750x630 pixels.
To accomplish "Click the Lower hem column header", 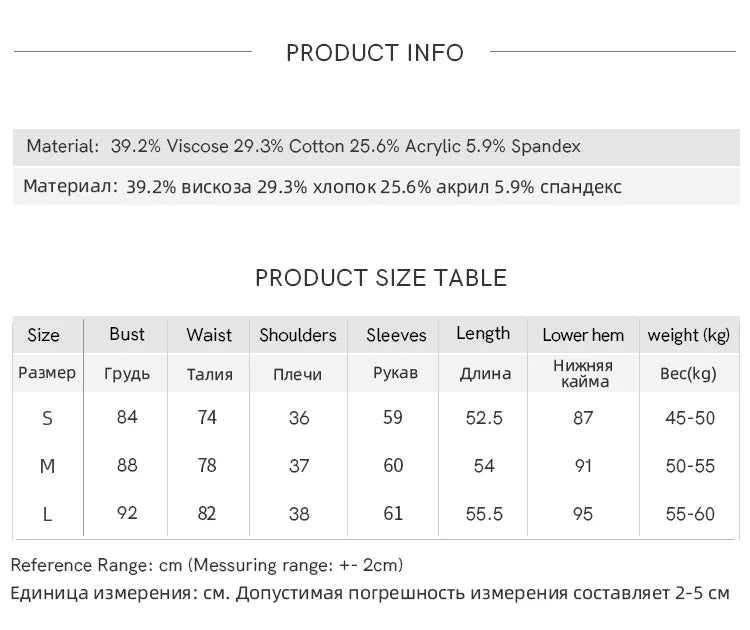I will pyautogui.click(x=583, y=335).
